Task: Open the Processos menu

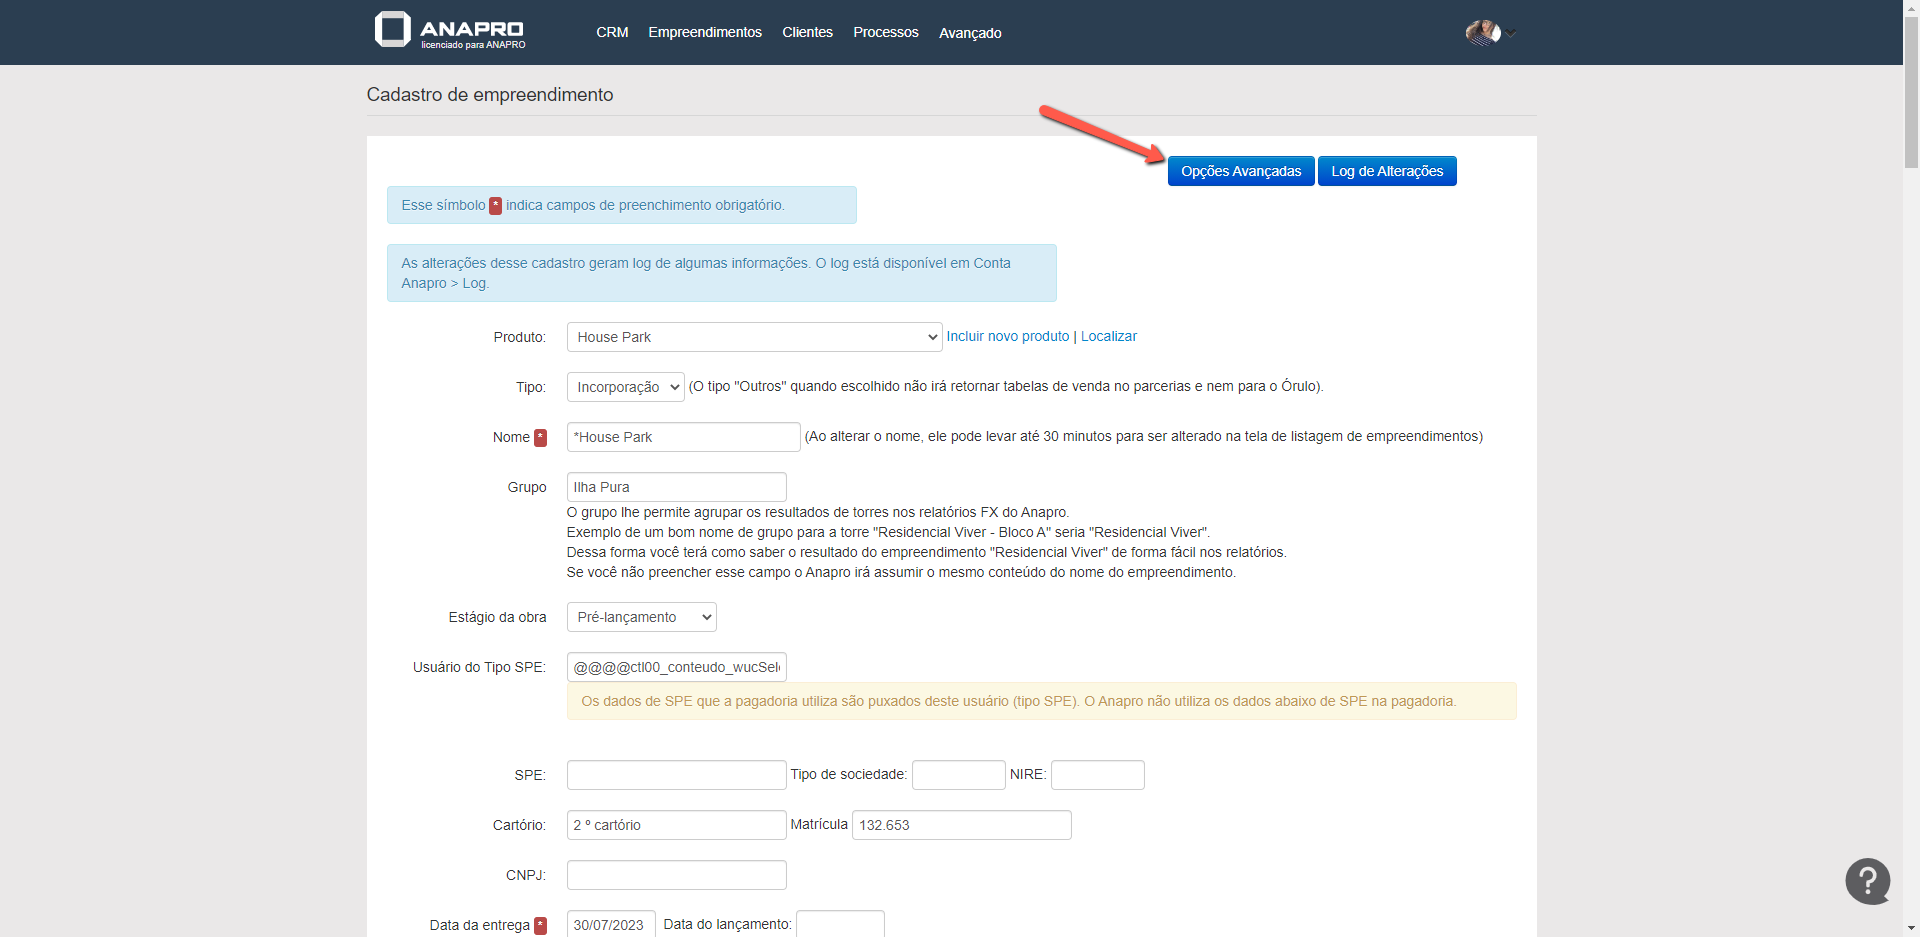Action: (885, 33)
